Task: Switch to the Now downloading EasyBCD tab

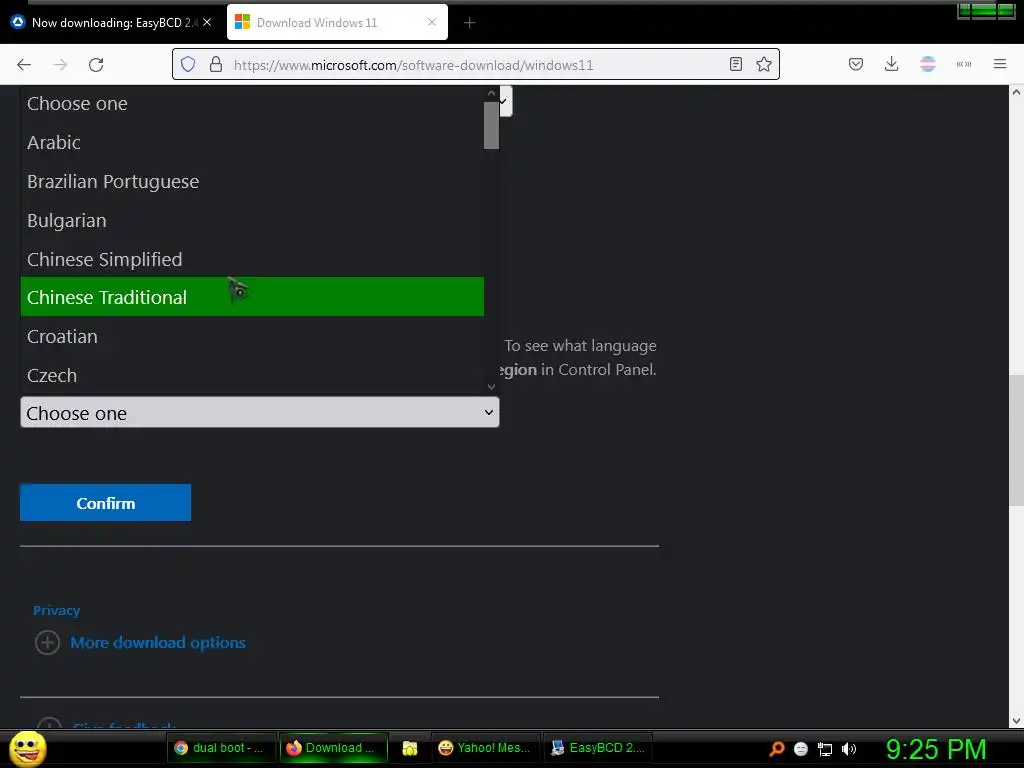Action: (x=111, y=23)
